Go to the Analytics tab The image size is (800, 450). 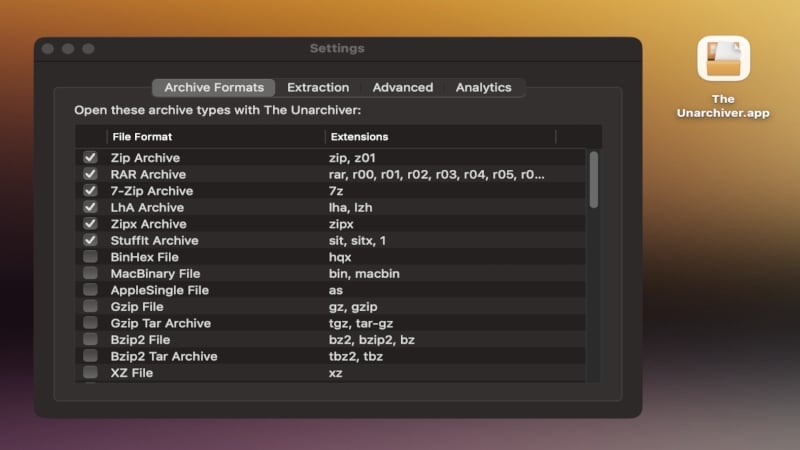pyautogui.click(x=483, y=87)
